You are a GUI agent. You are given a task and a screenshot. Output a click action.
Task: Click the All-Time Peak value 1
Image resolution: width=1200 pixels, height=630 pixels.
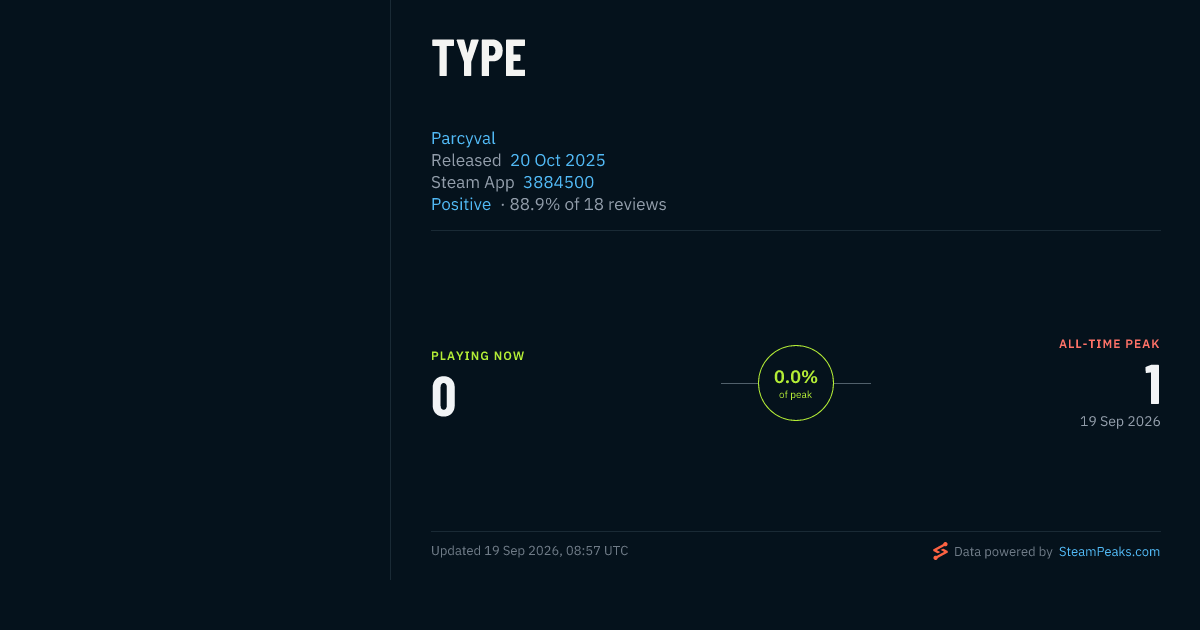coord(1152,385)
